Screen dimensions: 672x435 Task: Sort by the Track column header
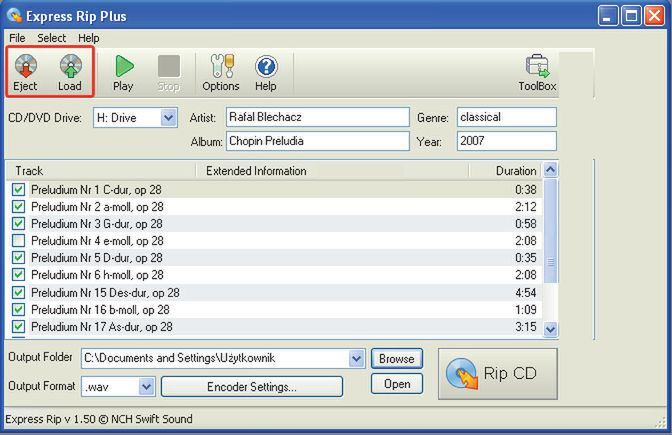(101, 171)
